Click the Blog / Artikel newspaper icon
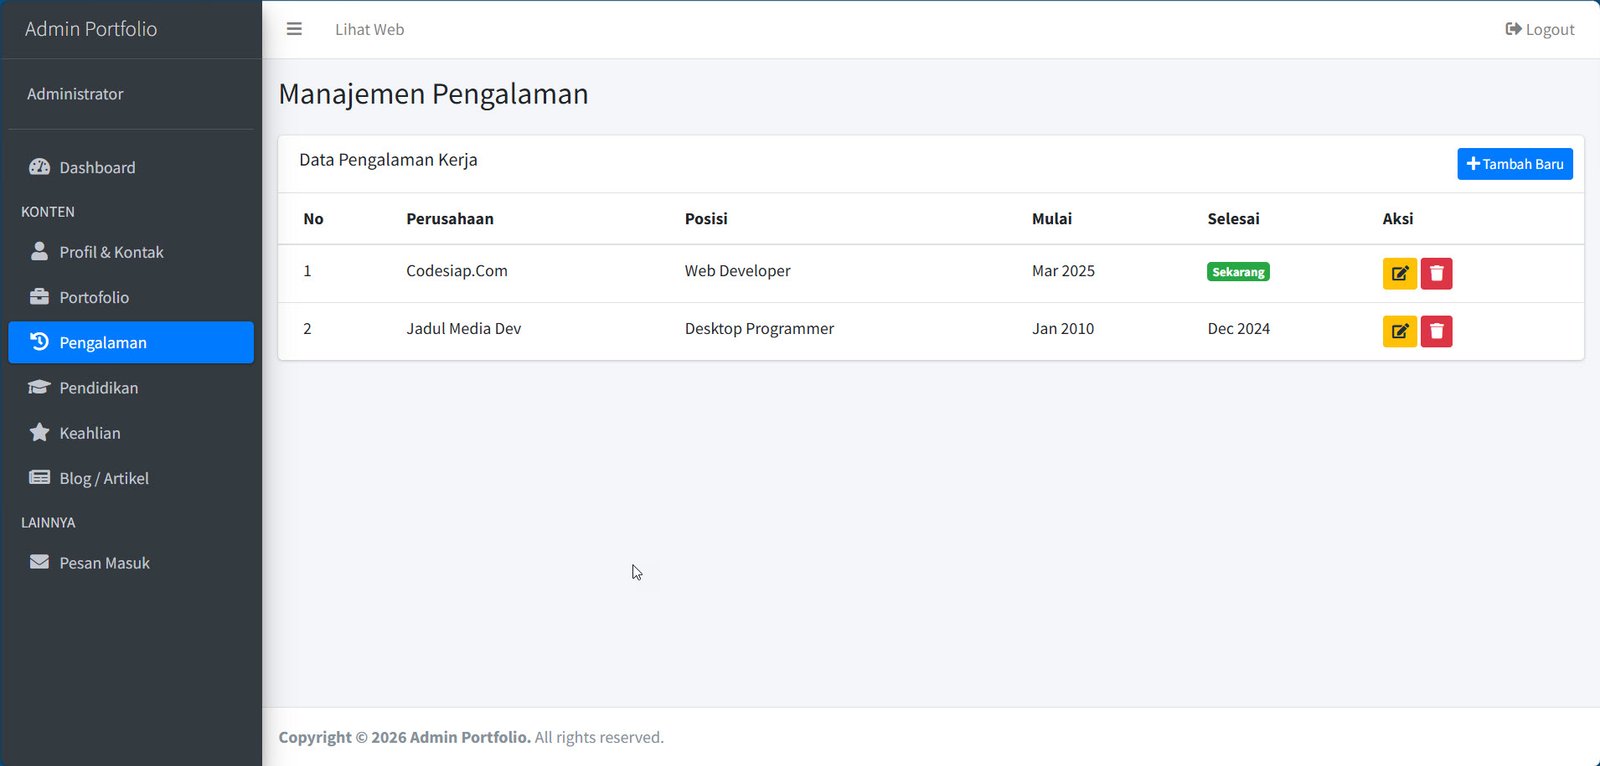This screenshot has width=1600, height=766. point(39,478)
